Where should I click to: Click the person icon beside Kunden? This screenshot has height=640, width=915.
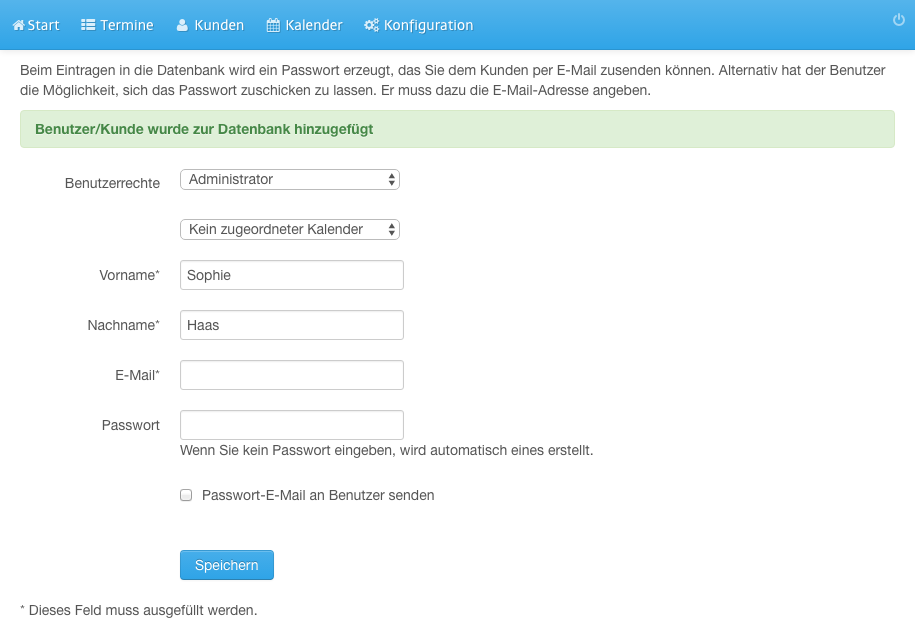182,25
